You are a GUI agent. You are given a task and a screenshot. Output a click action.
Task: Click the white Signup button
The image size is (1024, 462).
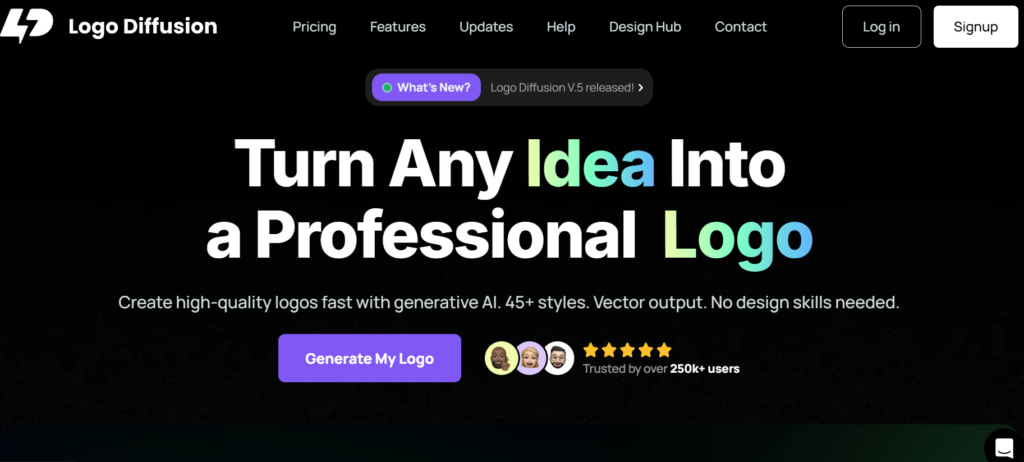(x=975, y=27)
